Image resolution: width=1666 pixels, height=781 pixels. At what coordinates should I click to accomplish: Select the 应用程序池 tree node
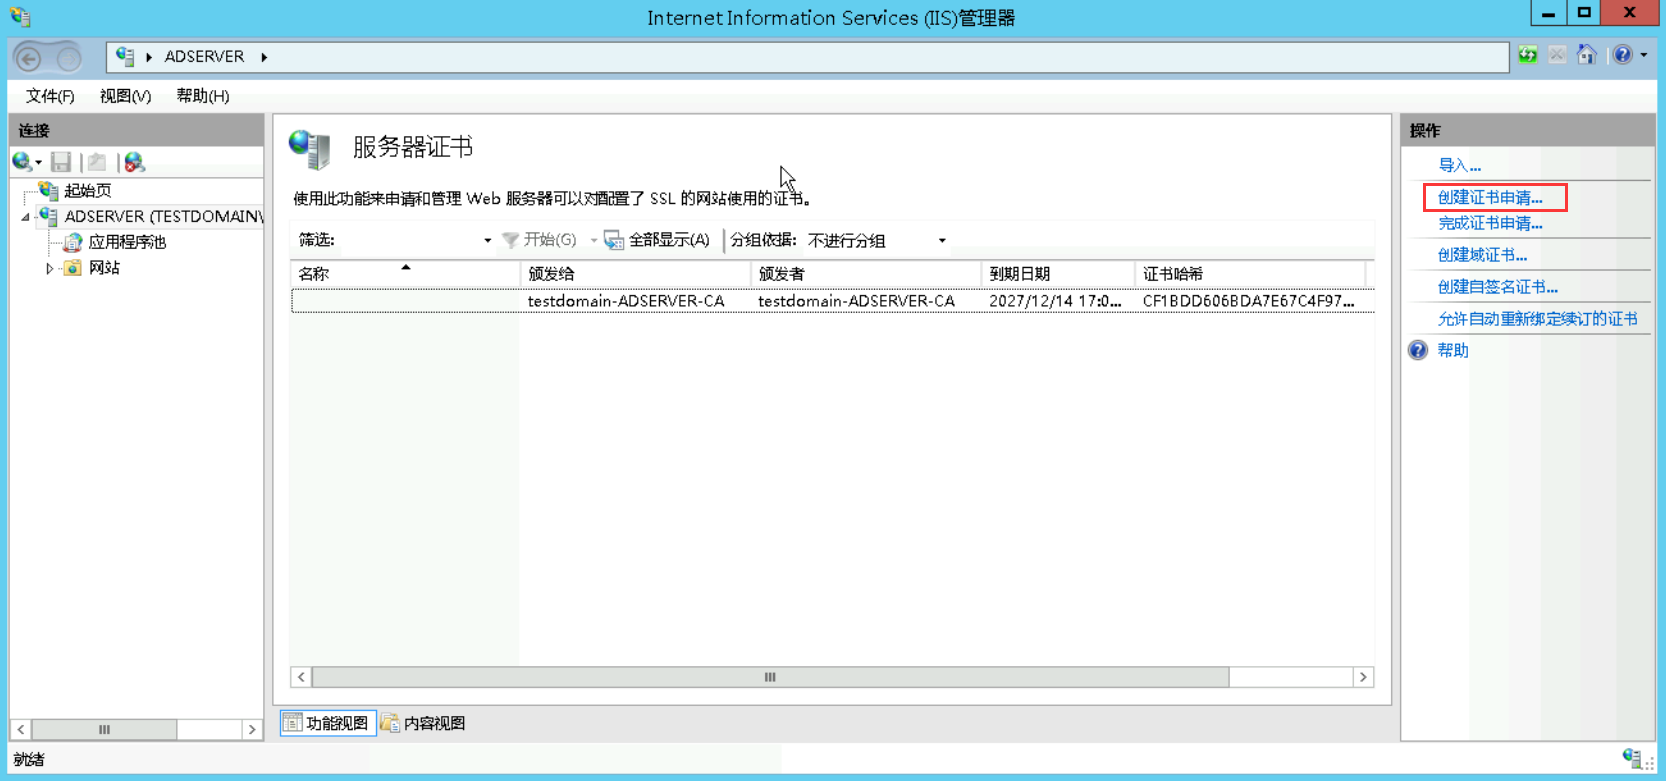[126, 242]
